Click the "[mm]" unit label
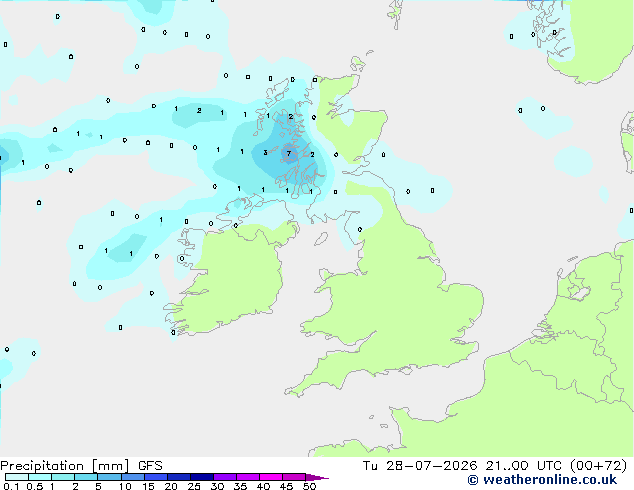 click(110, 466)
